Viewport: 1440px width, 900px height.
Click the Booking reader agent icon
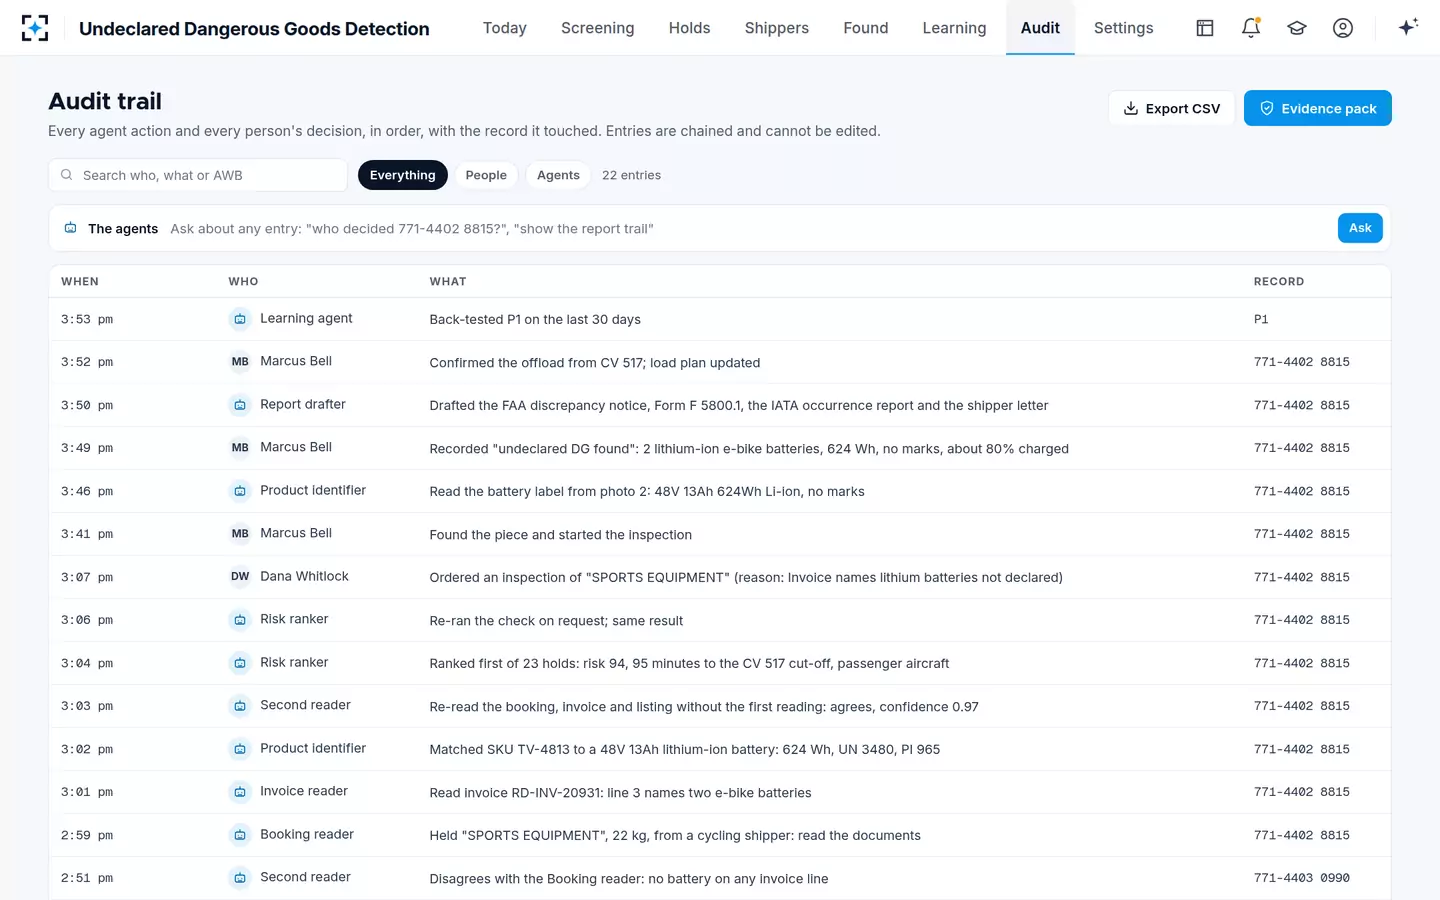240,835
